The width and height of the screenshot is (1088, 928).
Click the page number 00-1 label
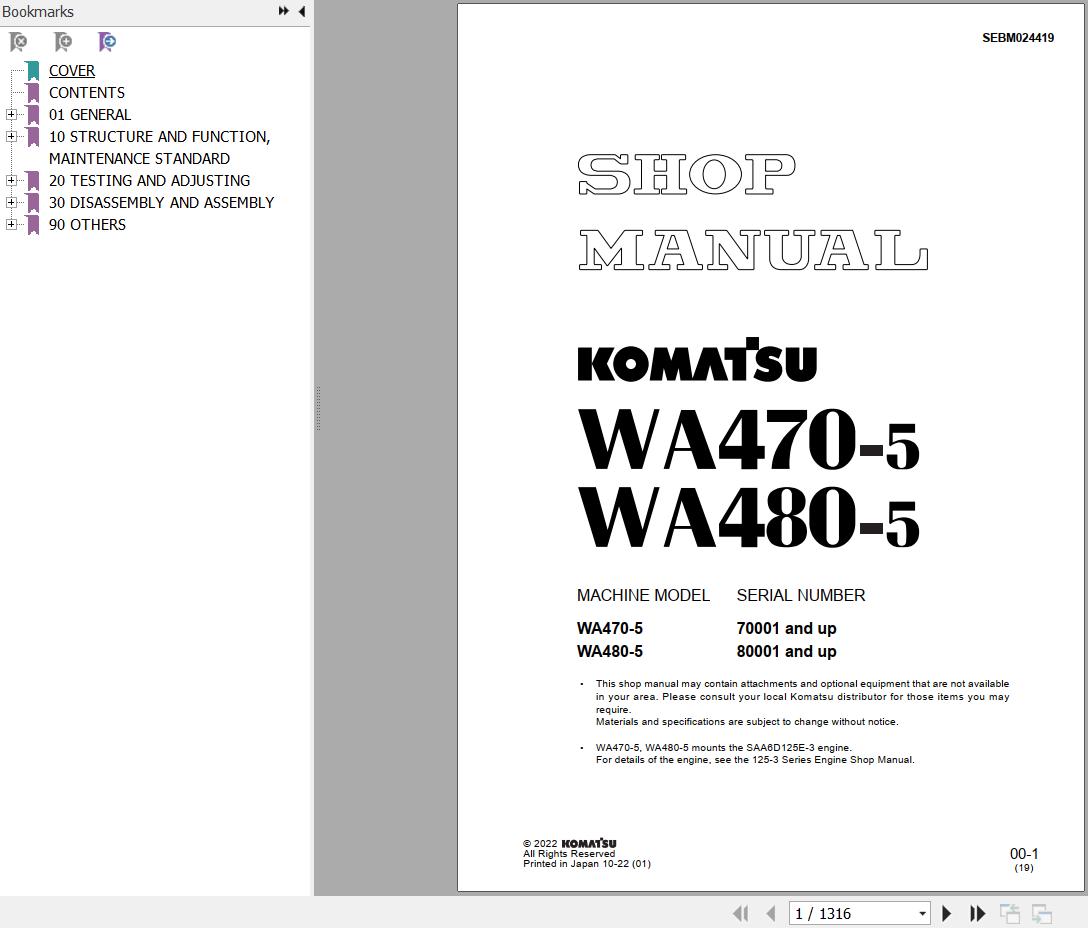tap(1023, 854)
